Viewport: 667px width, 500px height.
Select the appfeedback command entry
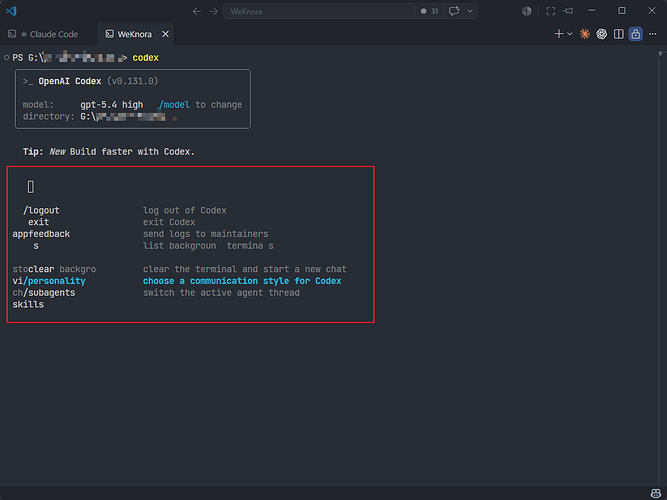pos(41,234)
